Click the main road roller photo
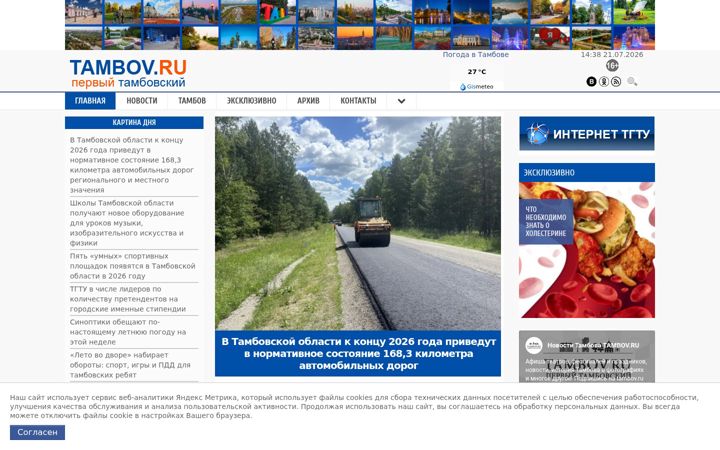The width and height of the screenshot is (720, 450). pyautogui.click(x=358, y=223)
